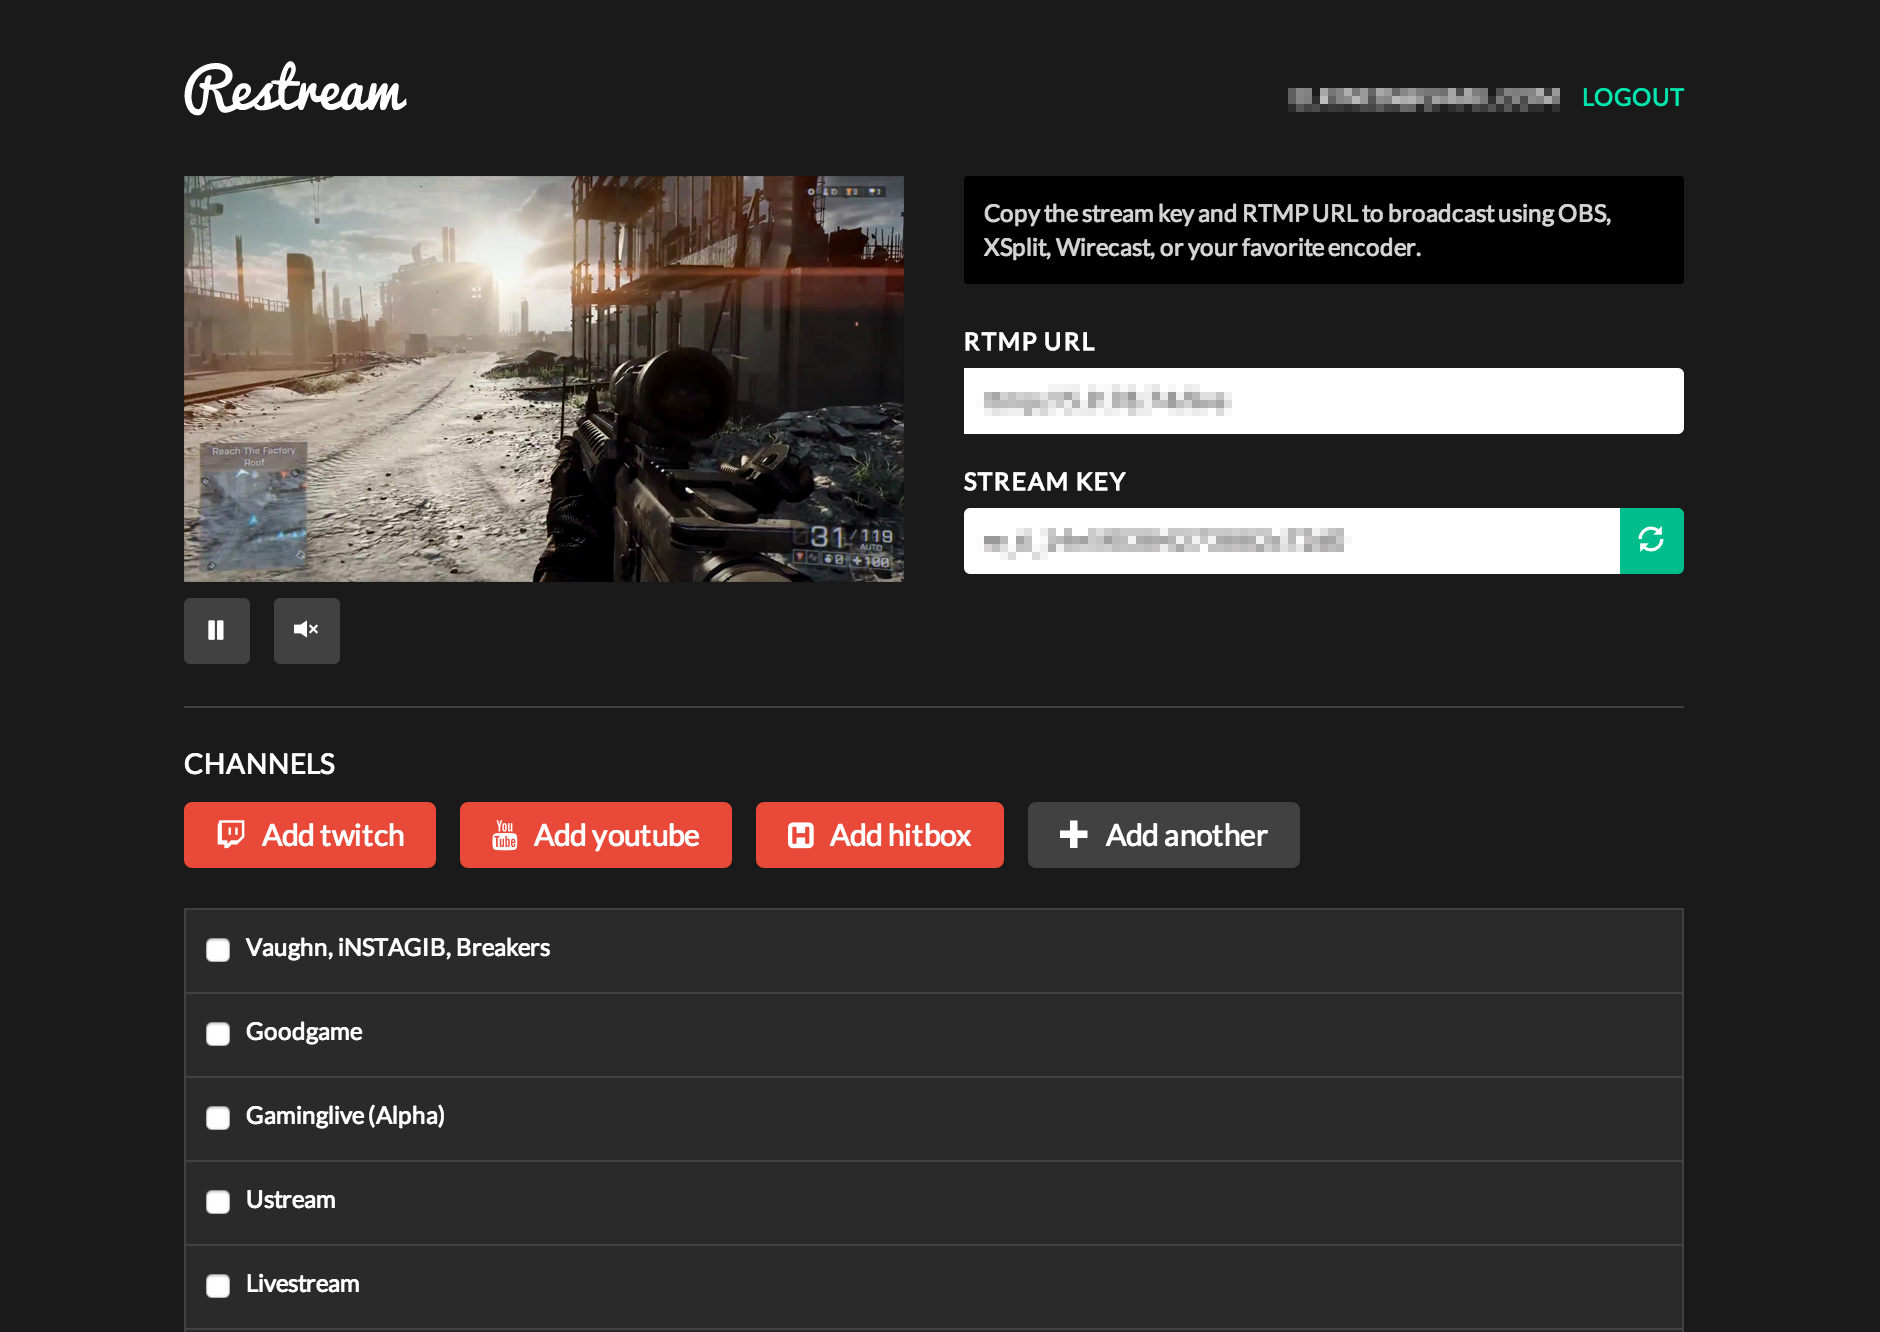Click the Twitch icon in Add twitch
Screen dimensions: 1880x1332
(231, 834)
